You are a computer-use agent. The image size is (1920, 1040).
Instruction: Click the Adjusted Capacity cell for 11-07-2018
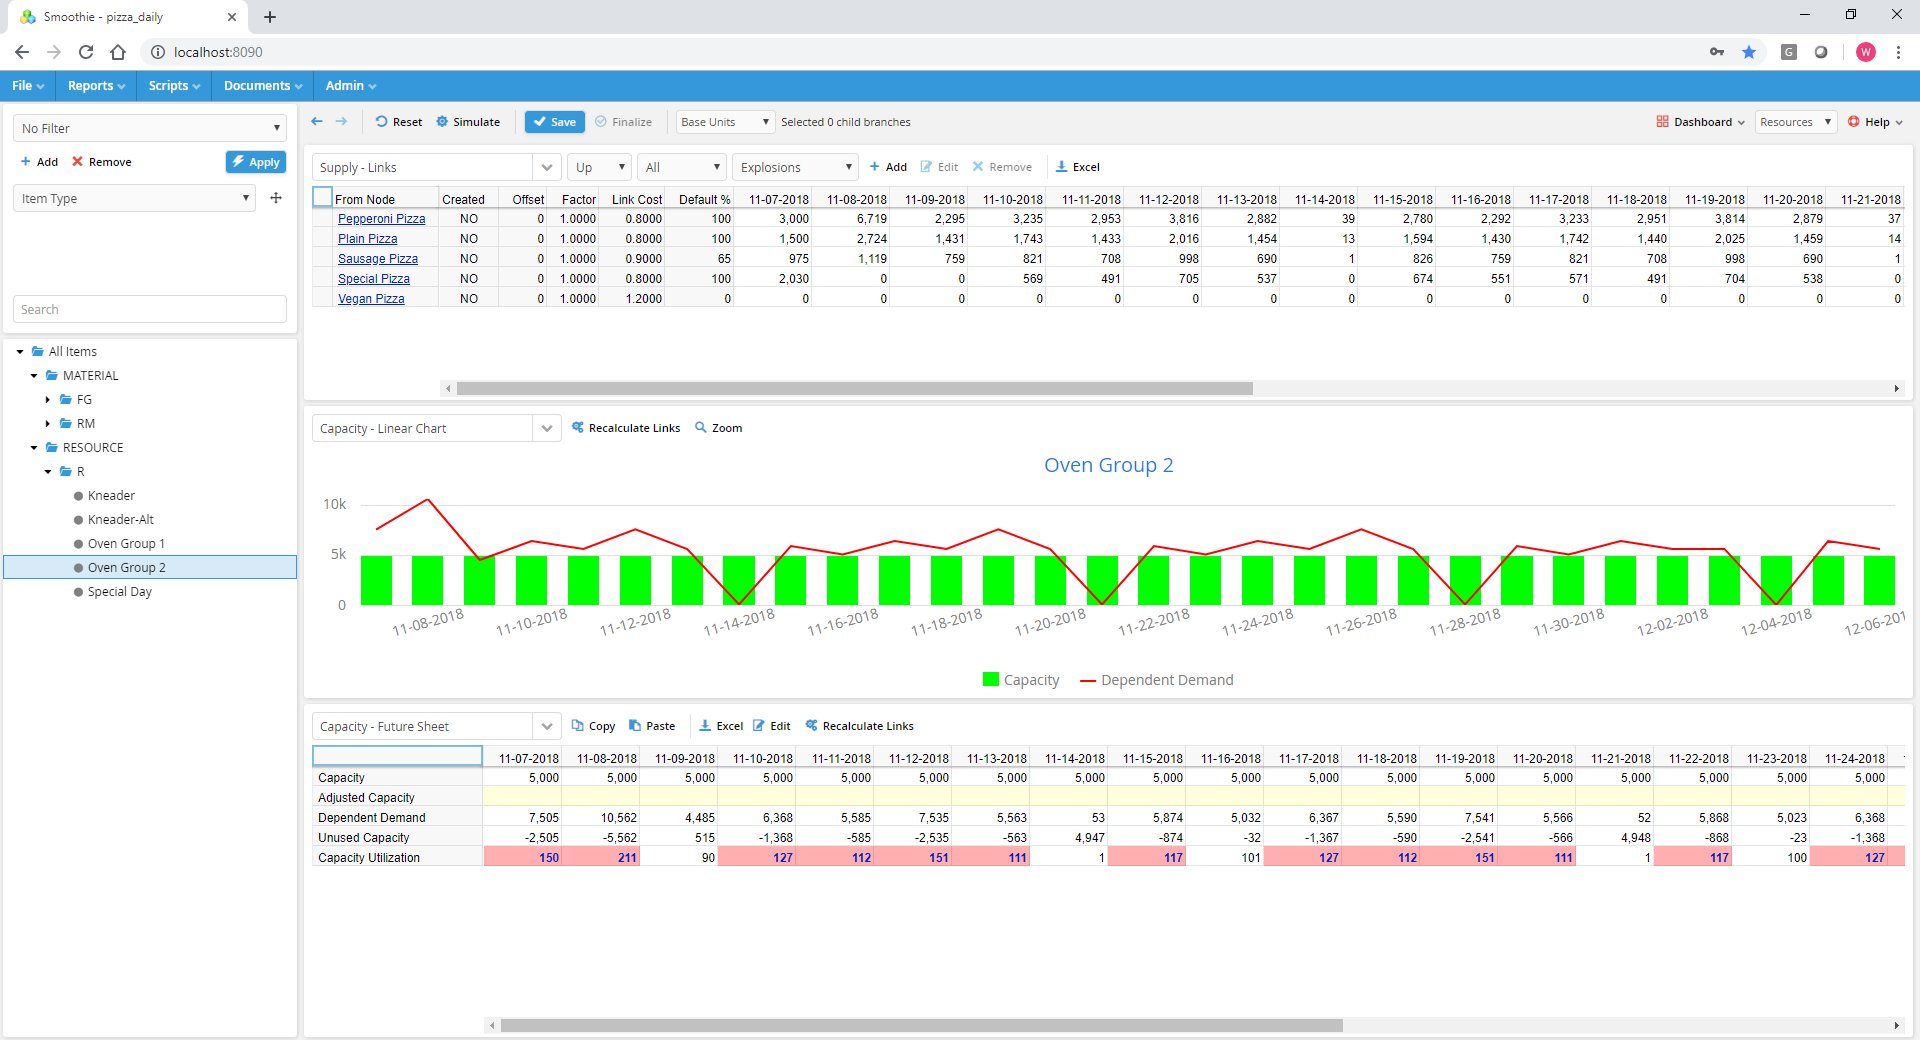522,798
